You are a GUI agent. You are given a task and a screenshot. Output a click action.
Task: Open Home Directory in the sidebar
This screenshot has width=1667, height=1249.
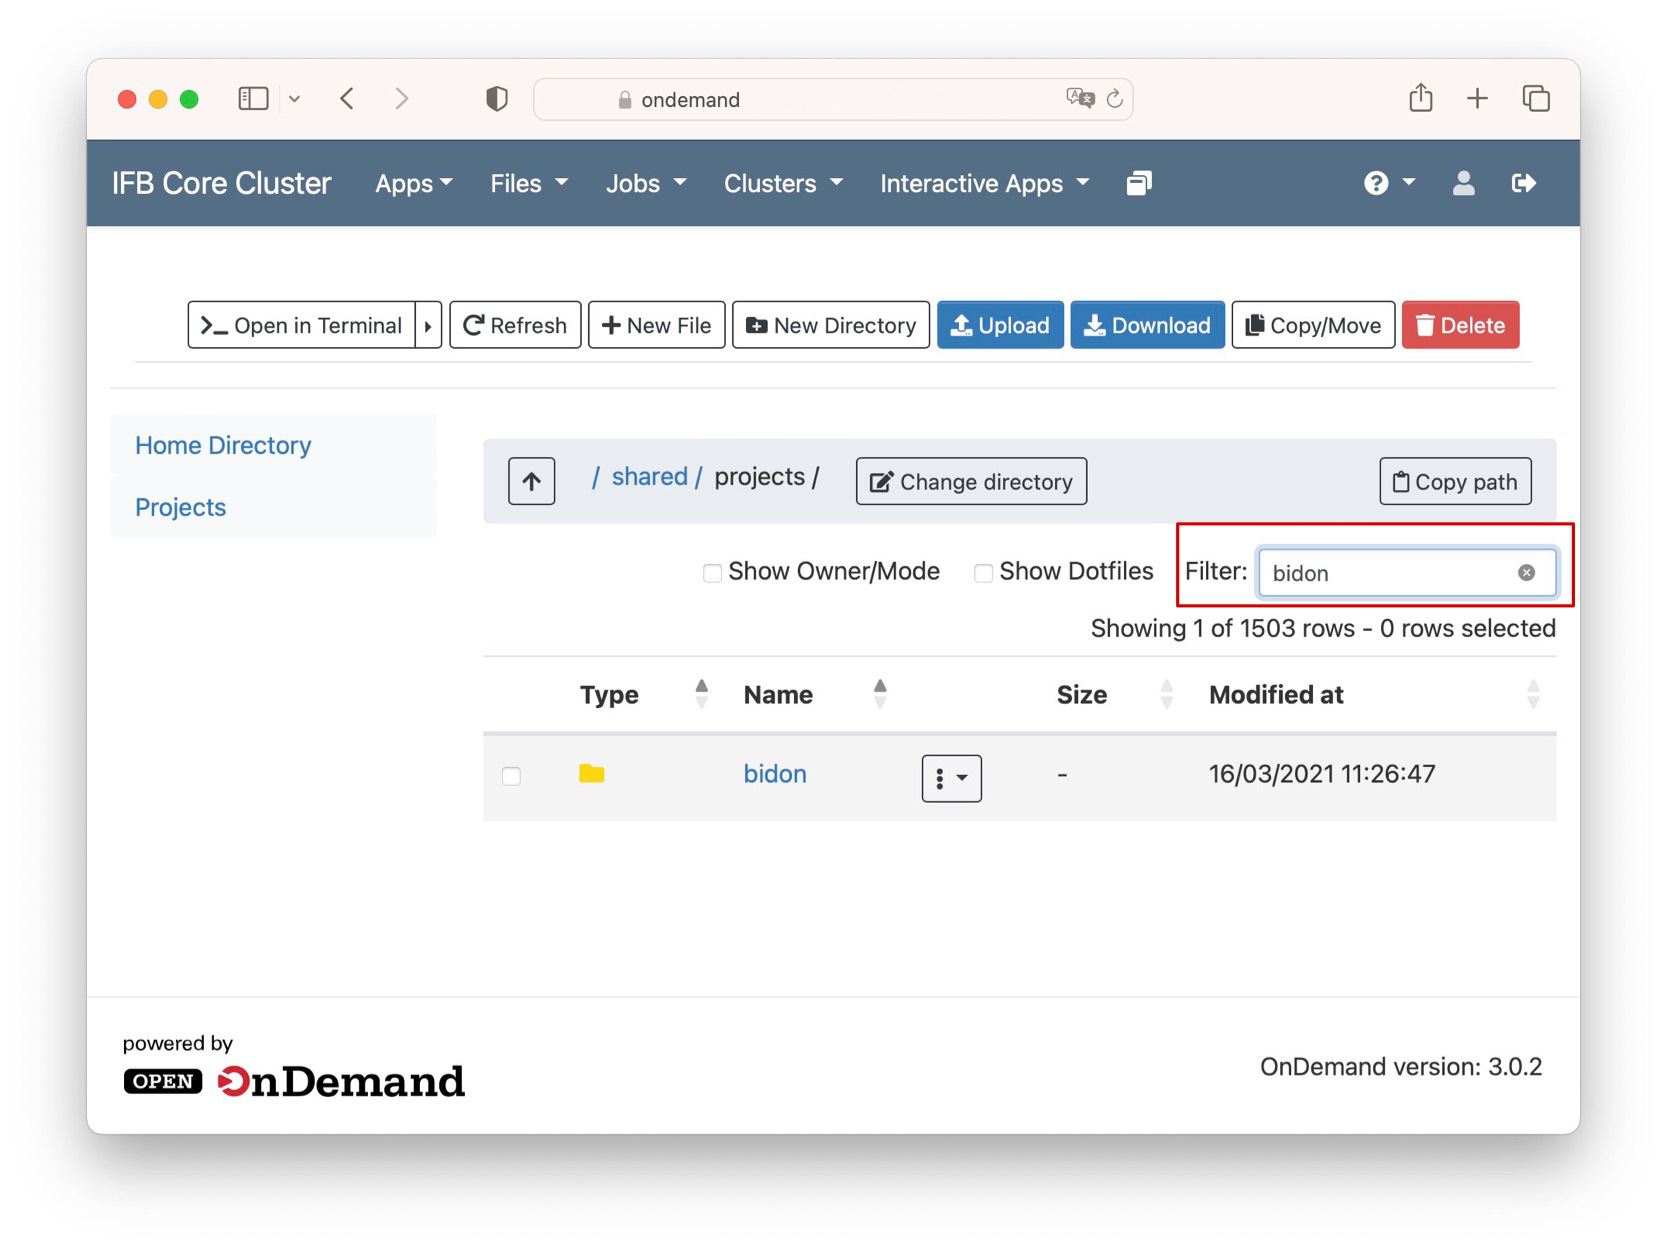pos(223,445)
